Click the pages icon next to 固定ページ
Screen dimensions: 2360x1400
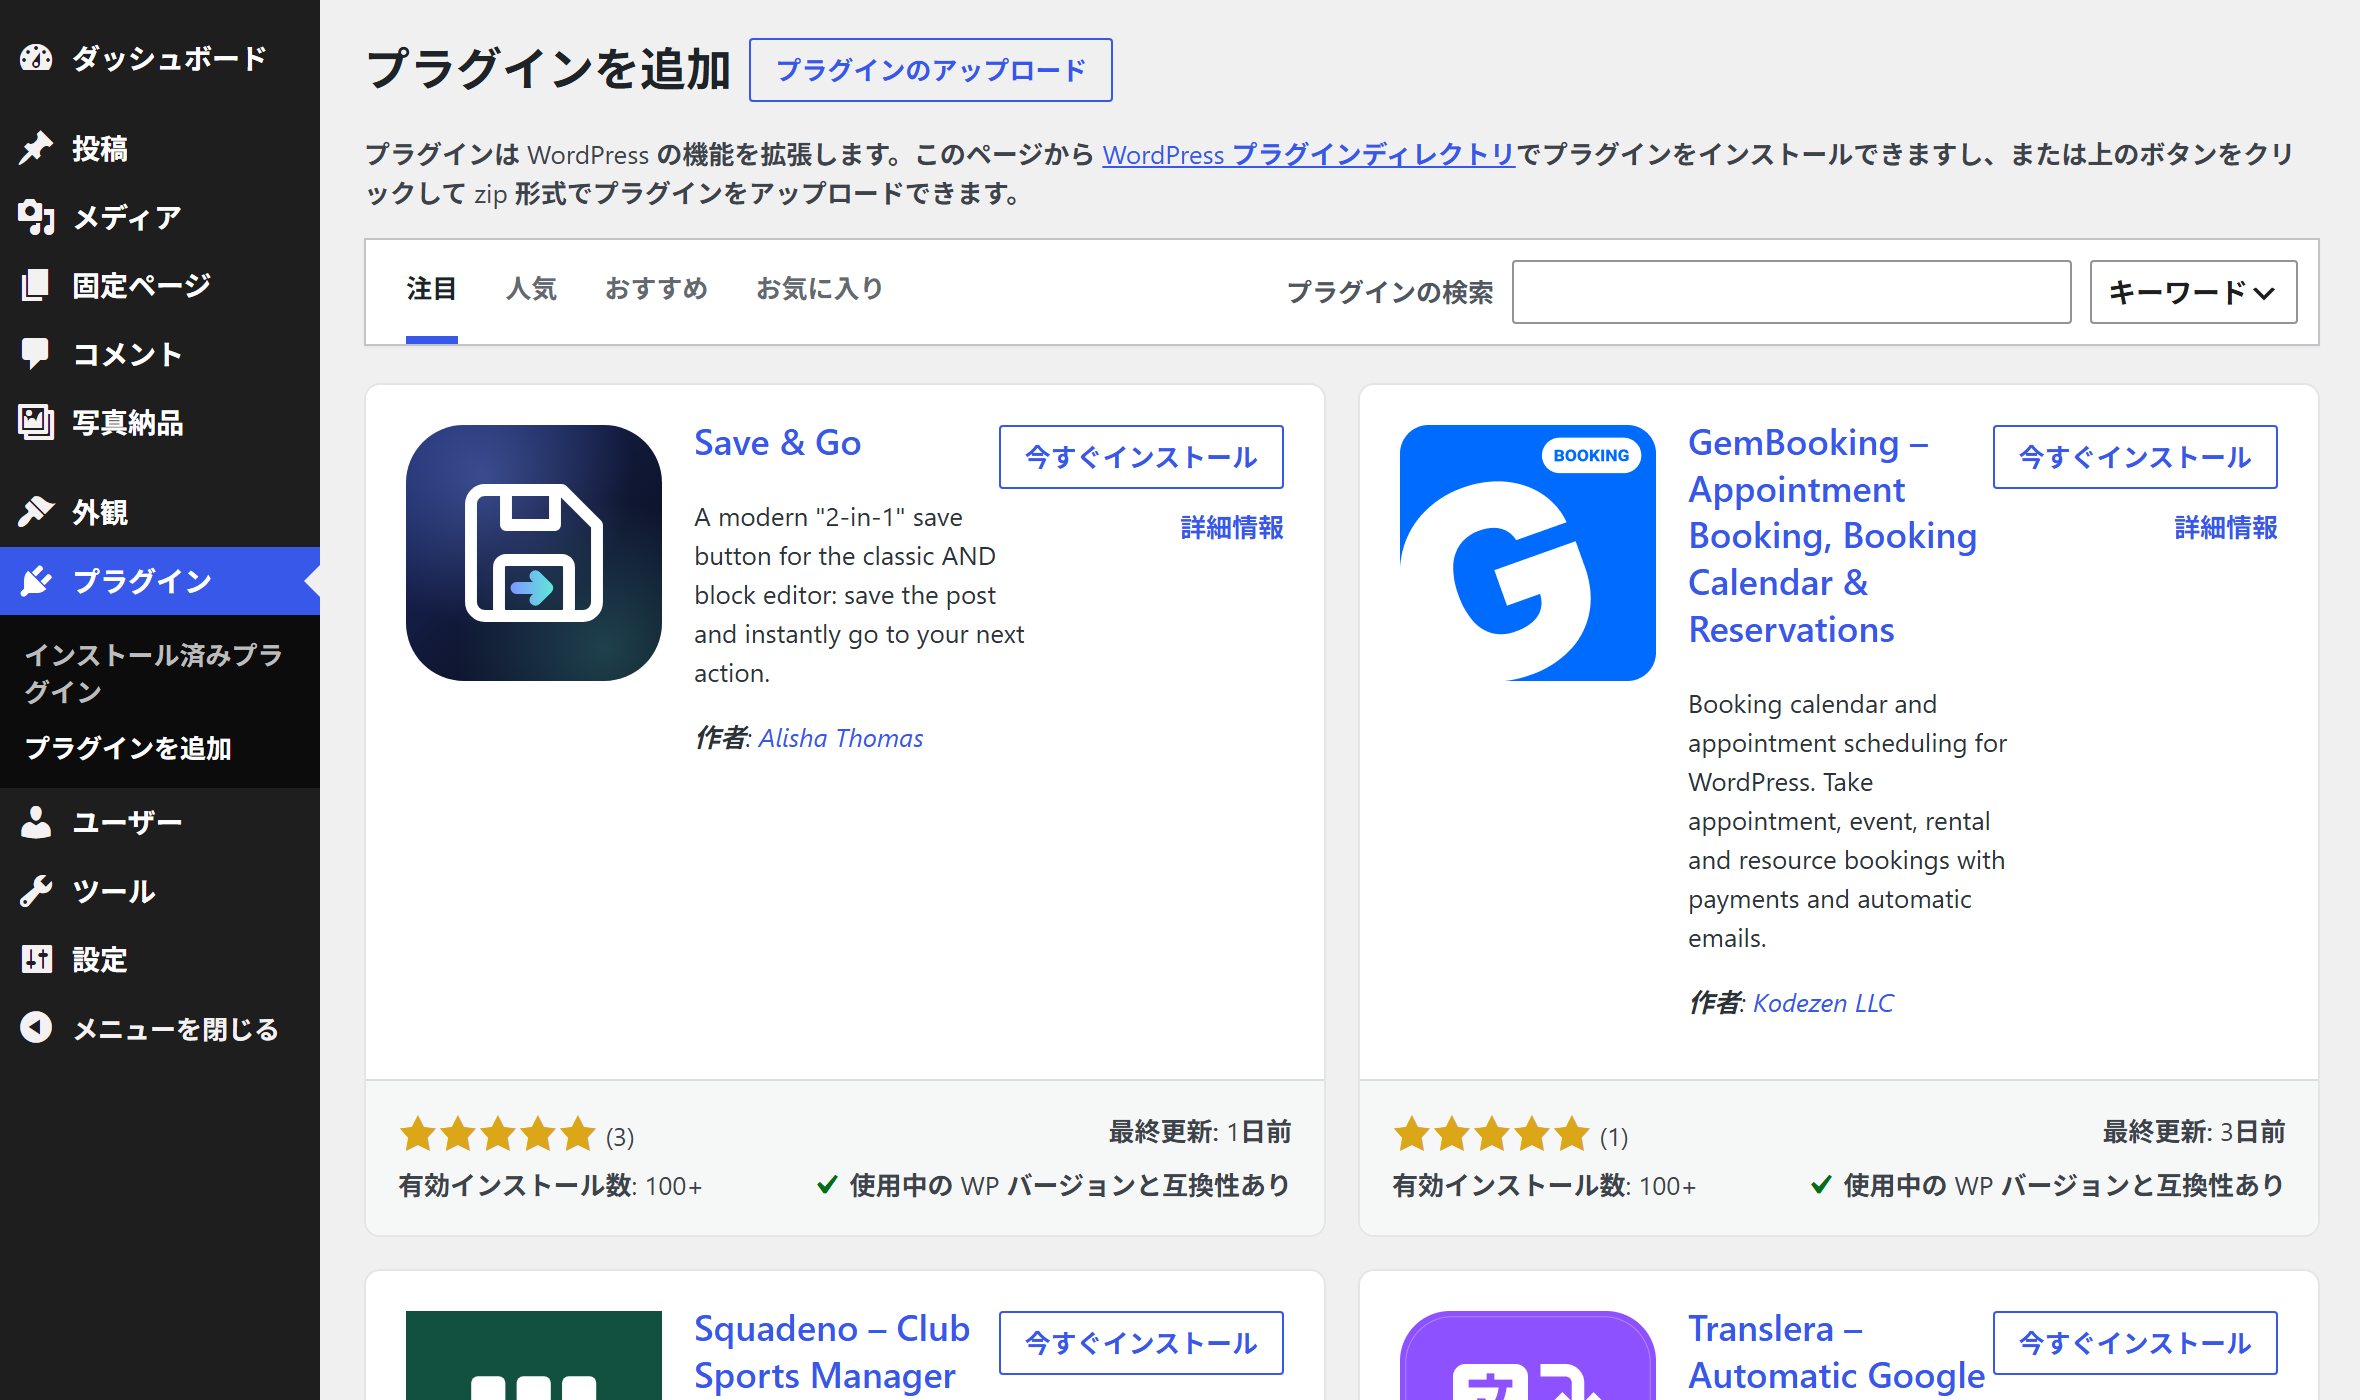coord(36,285)
